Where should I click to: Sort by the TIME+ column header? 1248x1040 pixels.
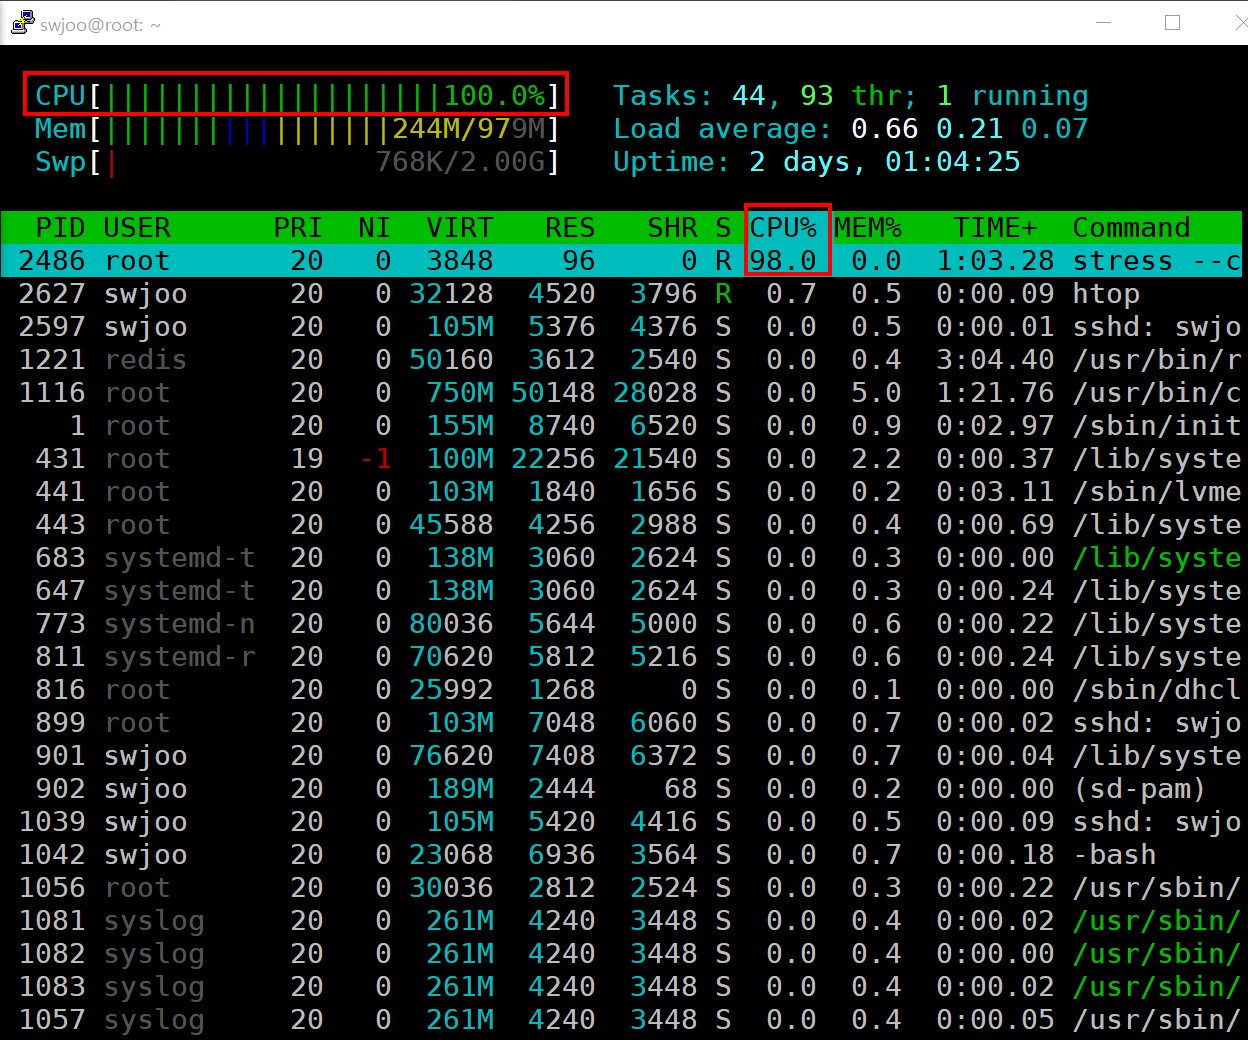pyautogui.click(x=995, y=227)
